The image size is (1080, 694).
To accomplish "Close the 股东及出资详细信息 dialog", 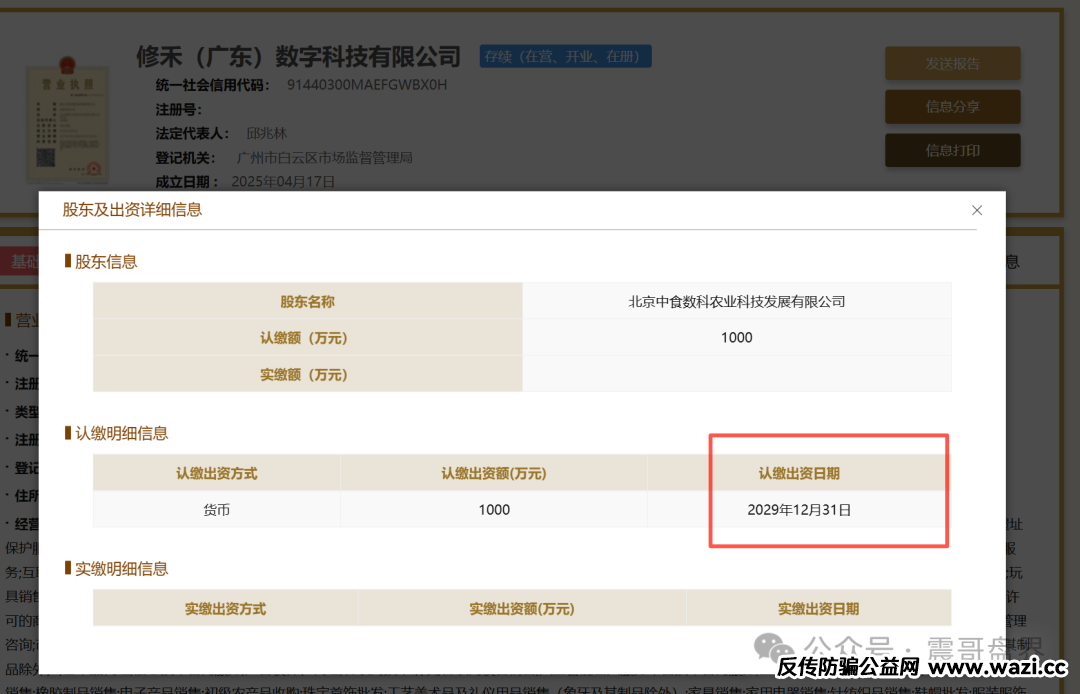I will [977, 210].
